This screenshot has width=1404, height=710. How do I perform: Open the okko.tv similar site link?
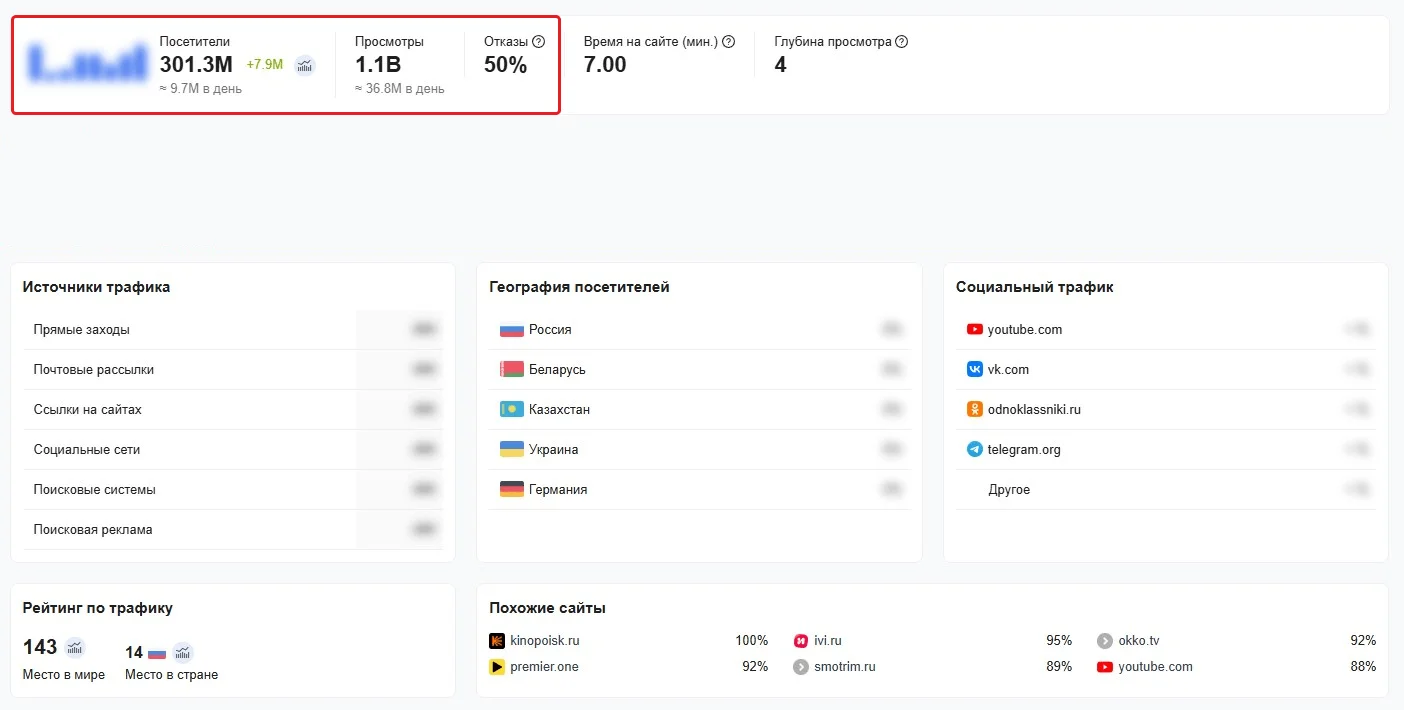pyautogui.click(x=1139, y=641)
